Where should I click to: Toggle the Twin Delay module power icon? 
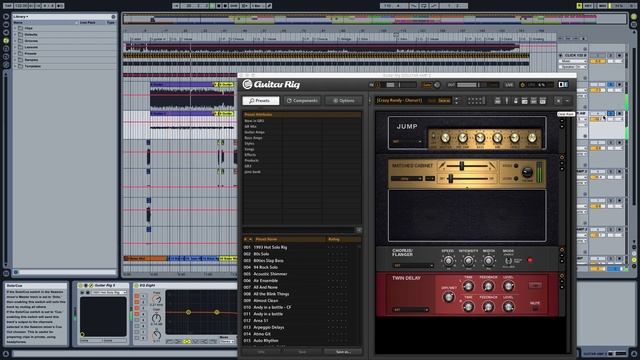click(562, 276)
